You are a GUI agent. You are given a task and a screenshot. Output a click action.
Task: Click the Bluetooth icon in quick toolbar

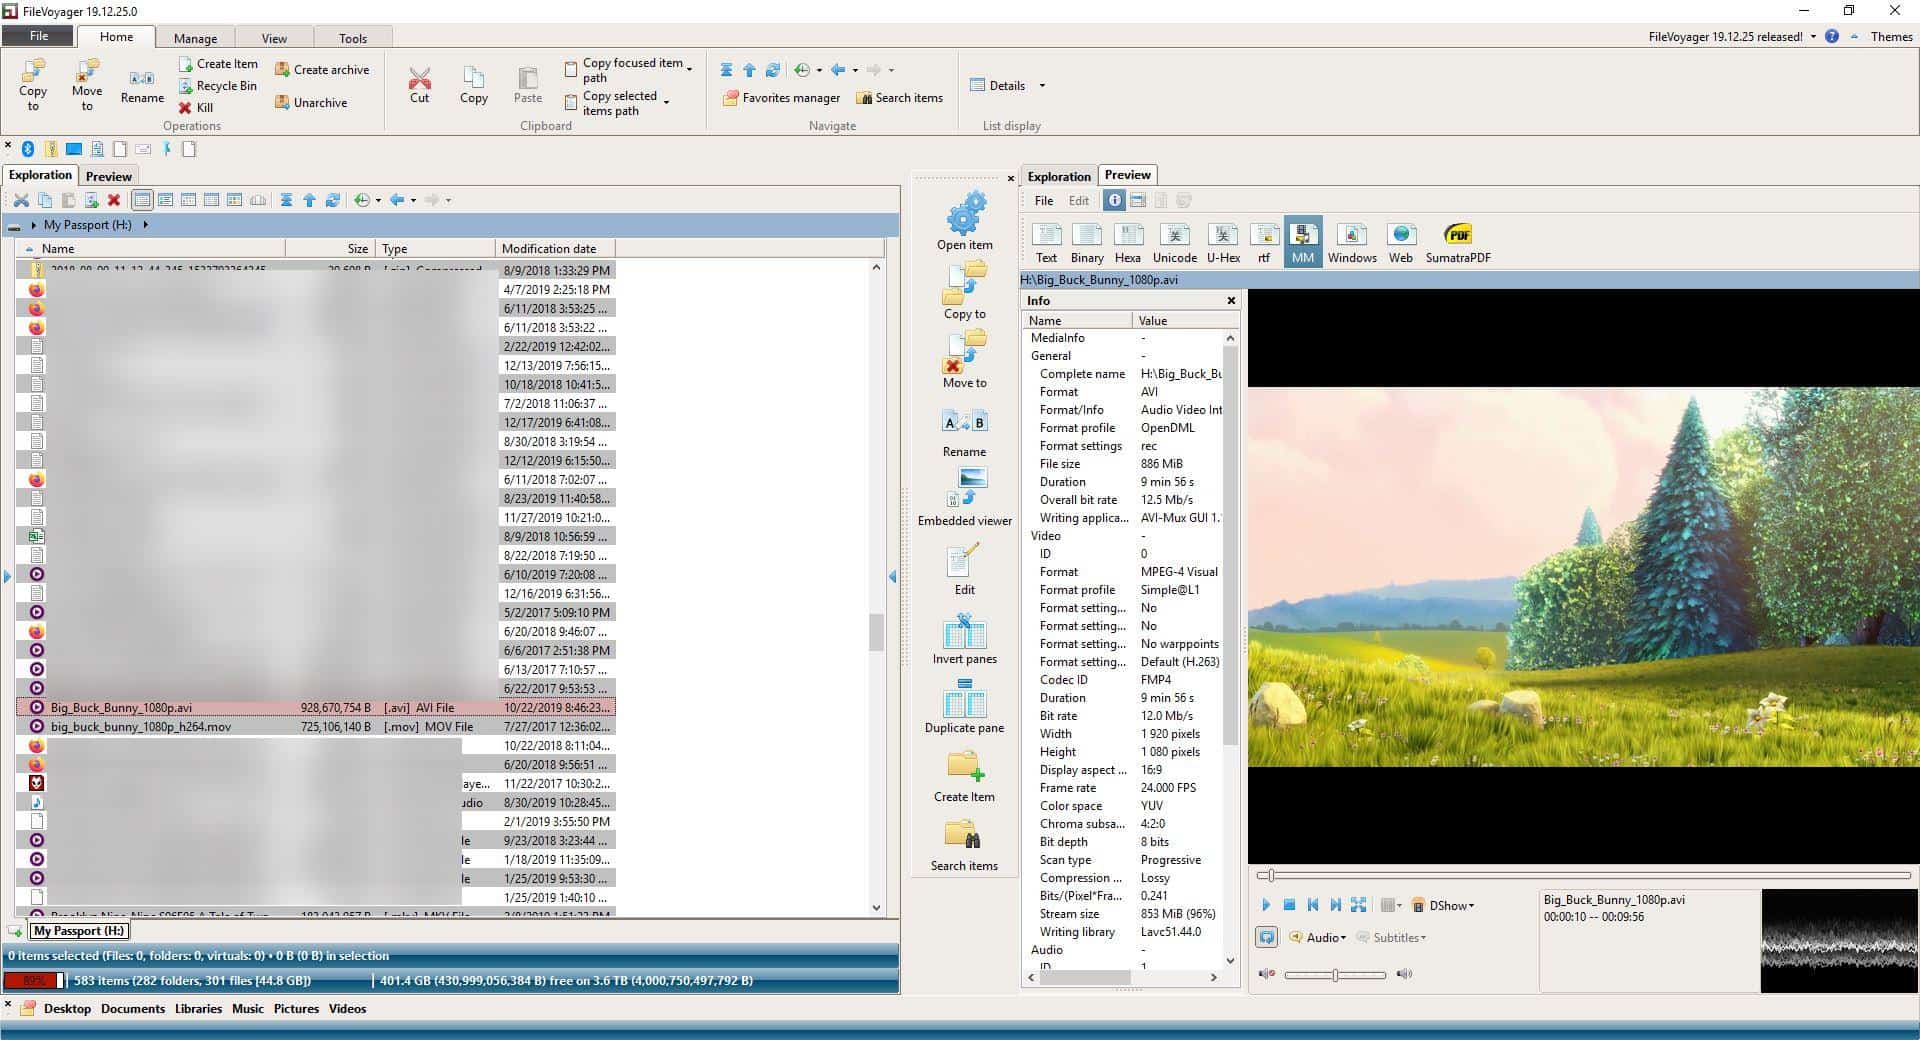point(28,149)
